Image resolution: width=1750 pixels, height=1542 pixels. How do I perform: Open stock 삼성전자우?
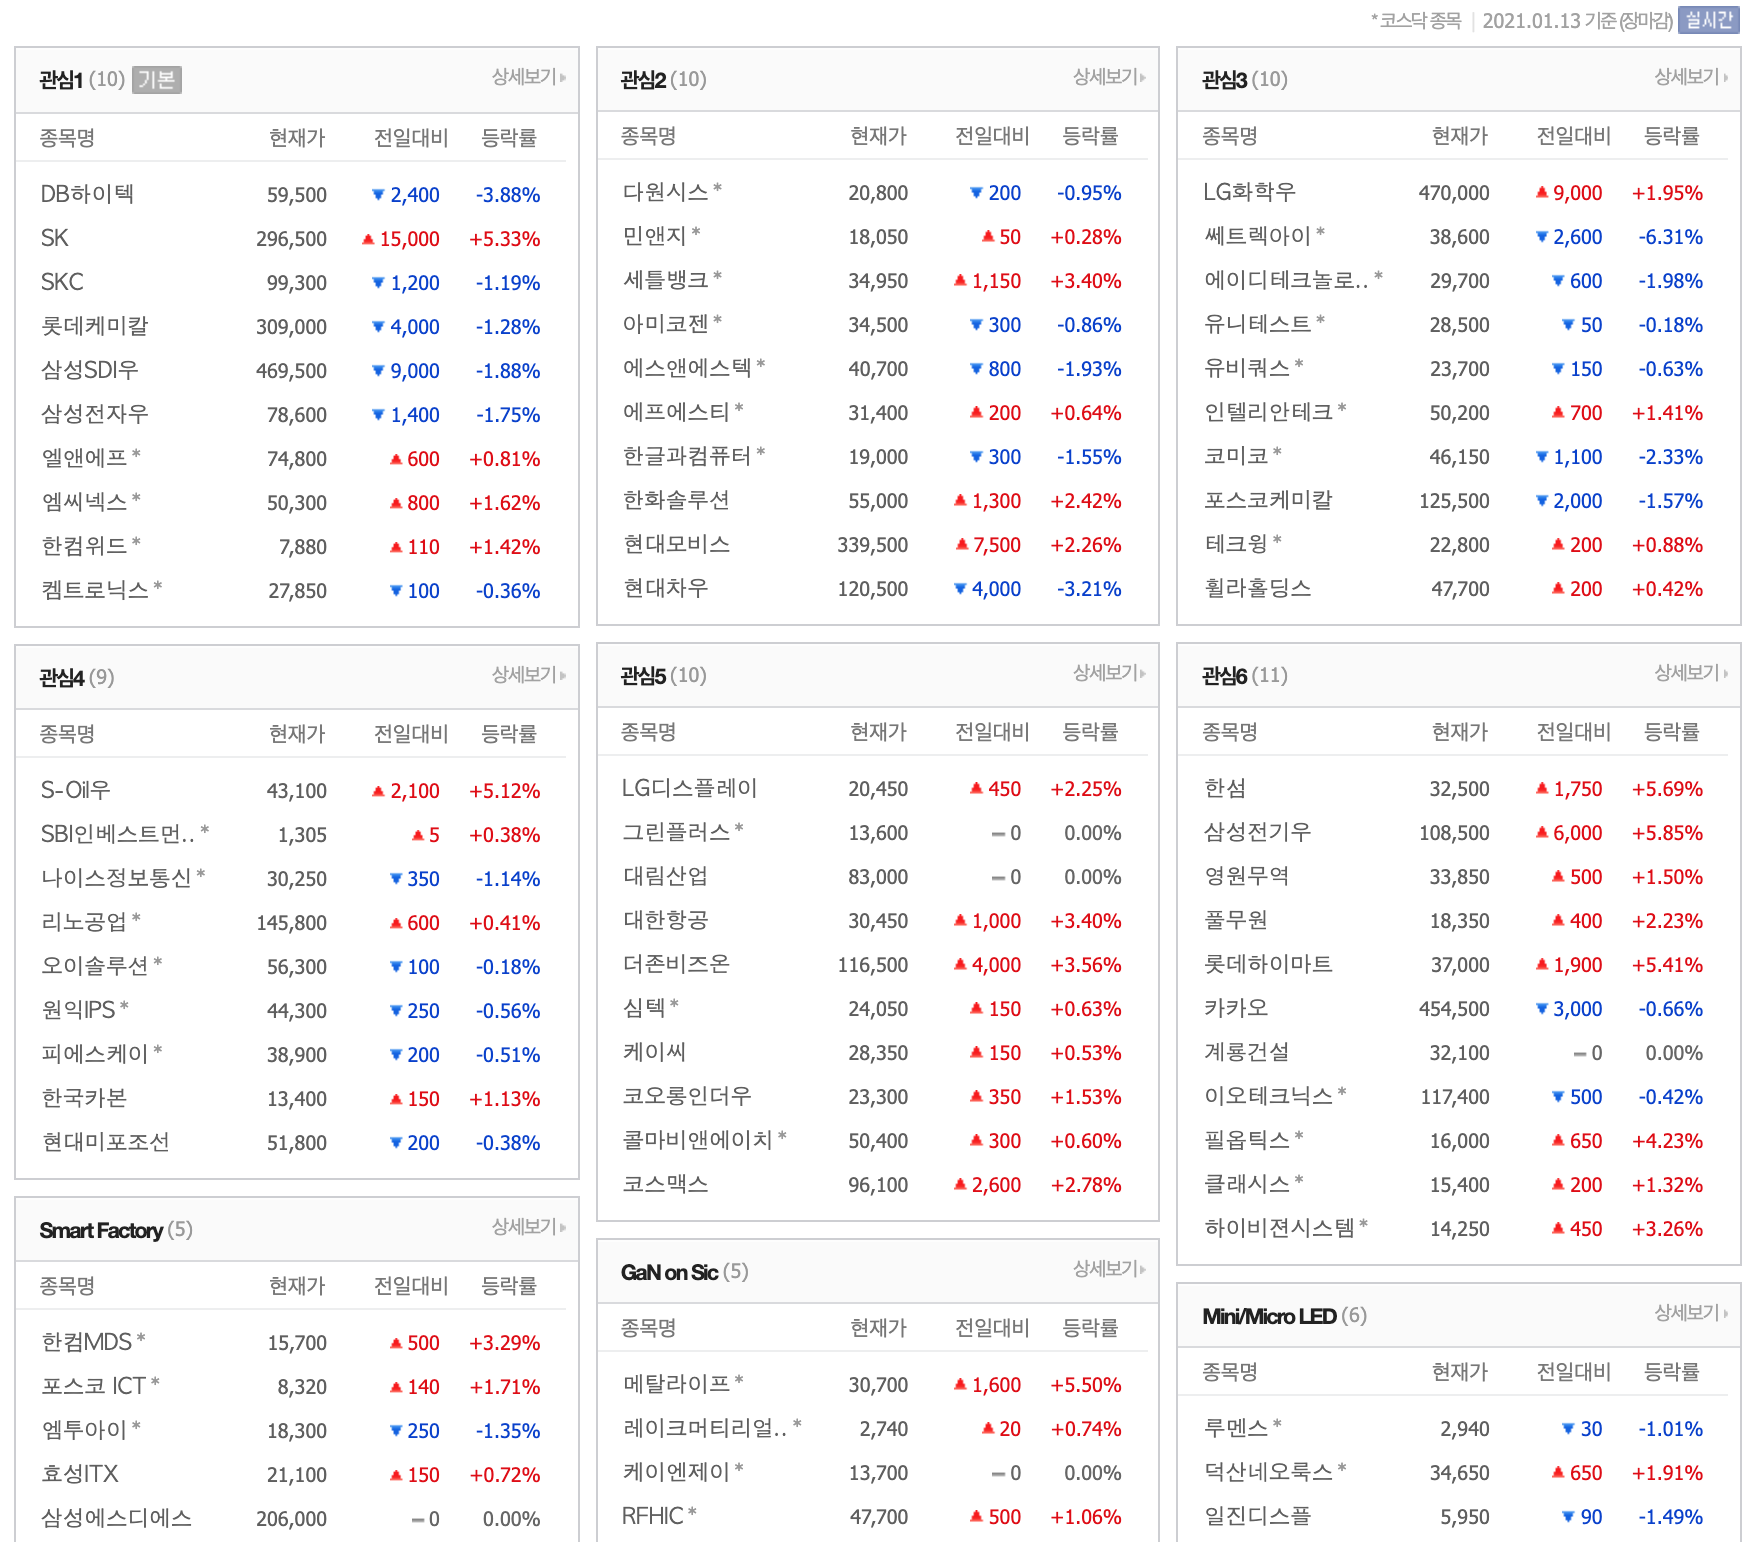click(94, 414)
